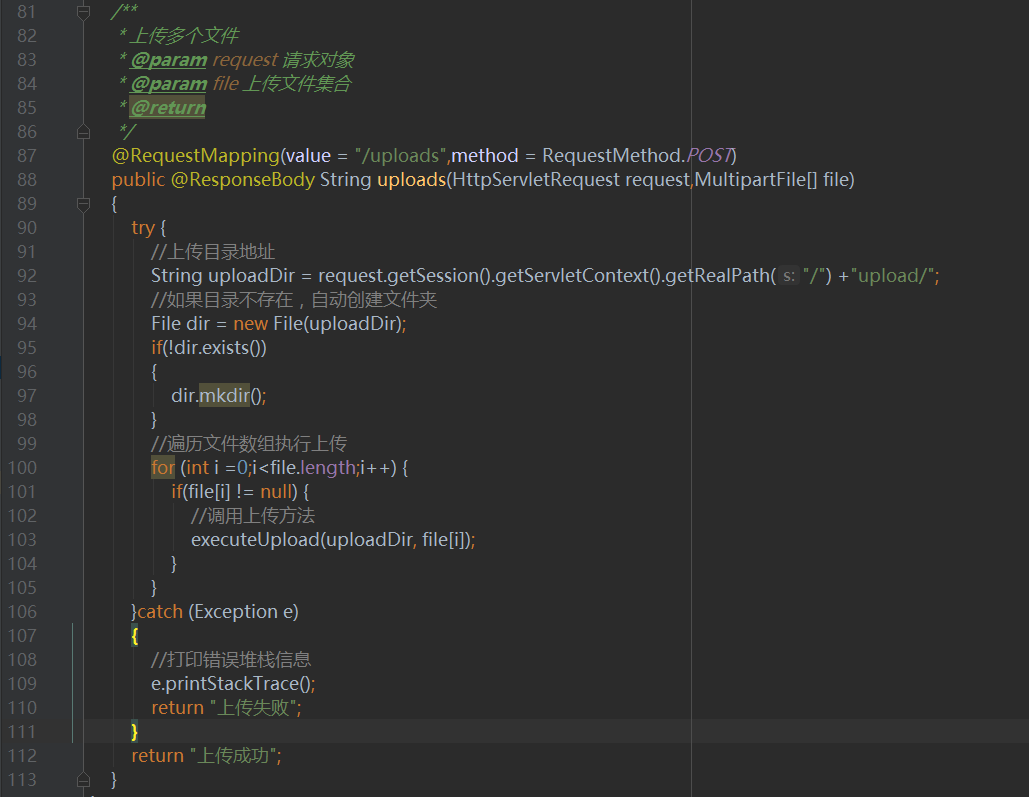Click line number 87 in the gutter

point(27,156)
